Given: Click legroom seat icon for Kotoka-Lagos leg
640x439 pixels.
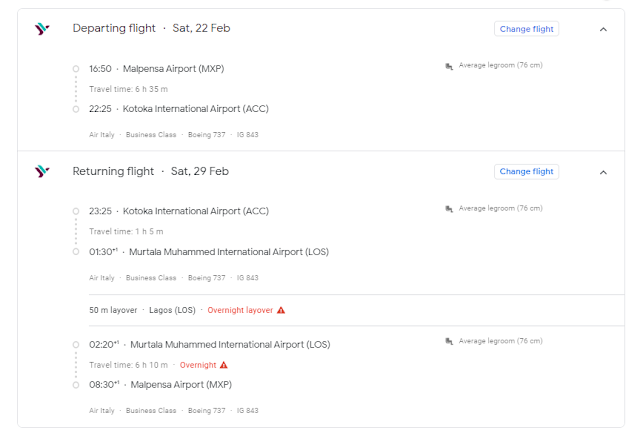Looking at the screenshot, I should click(x=449, y=209).
